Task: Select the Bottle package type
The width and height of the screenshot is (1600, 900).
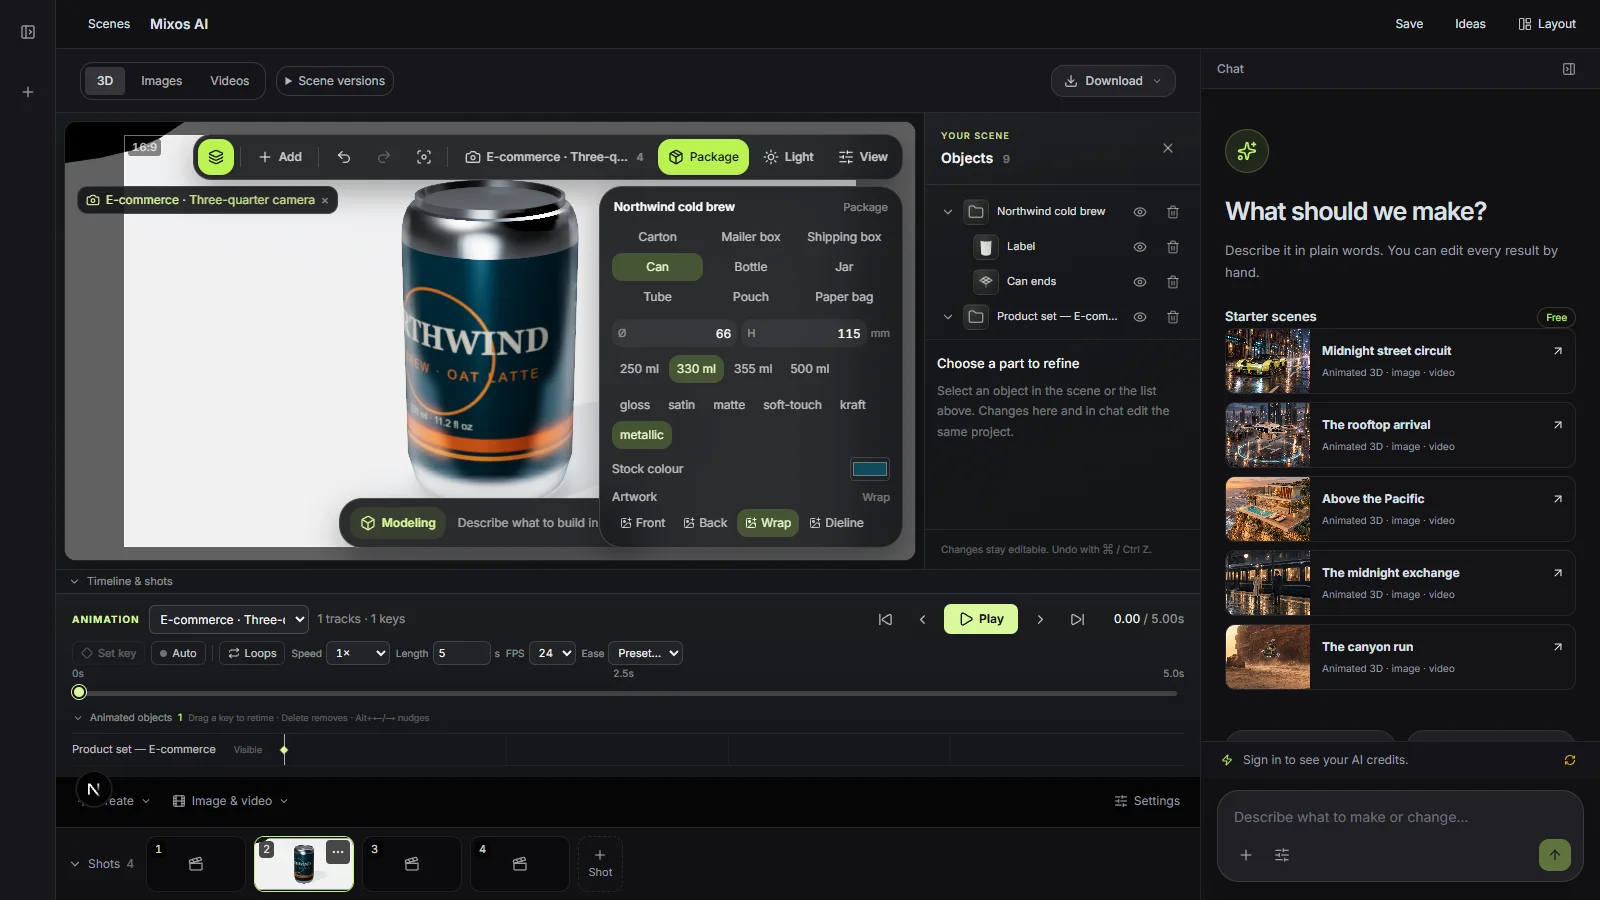Action: point(751,267)
